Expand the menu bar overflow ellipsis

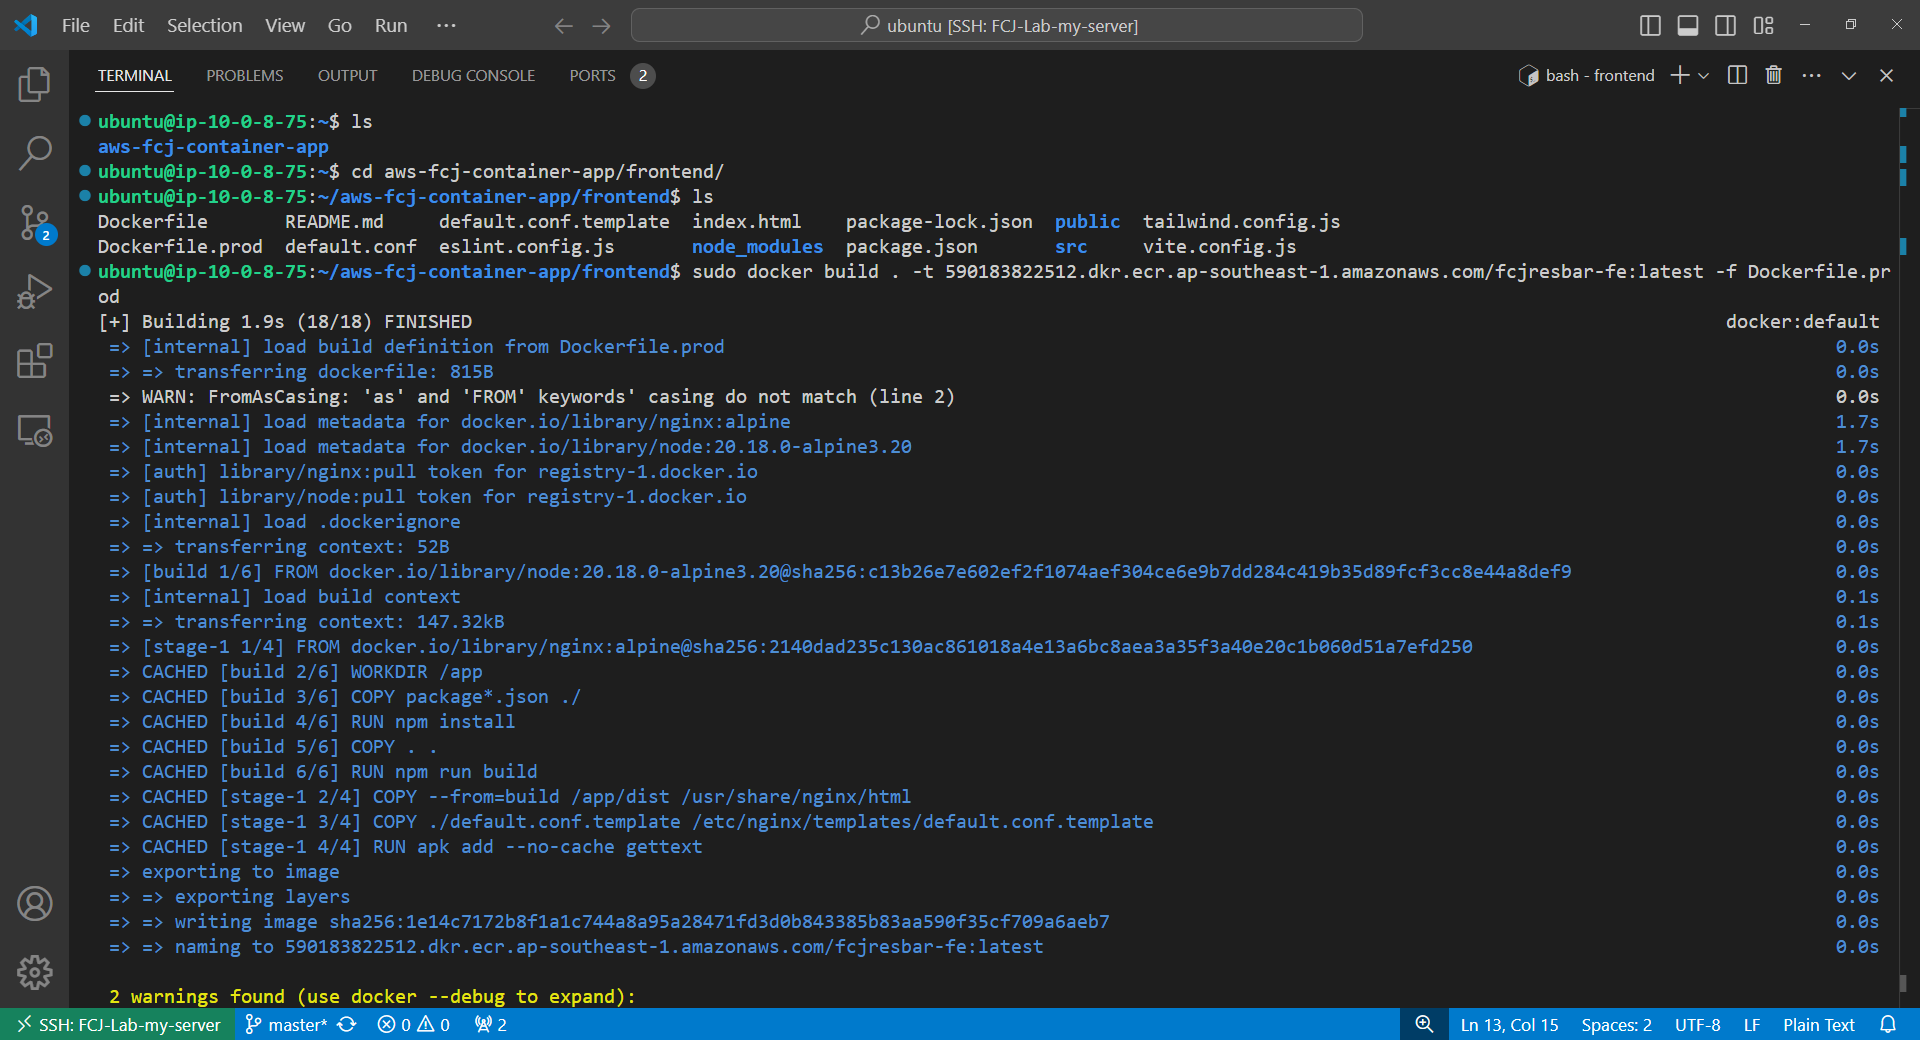[446, 26]
